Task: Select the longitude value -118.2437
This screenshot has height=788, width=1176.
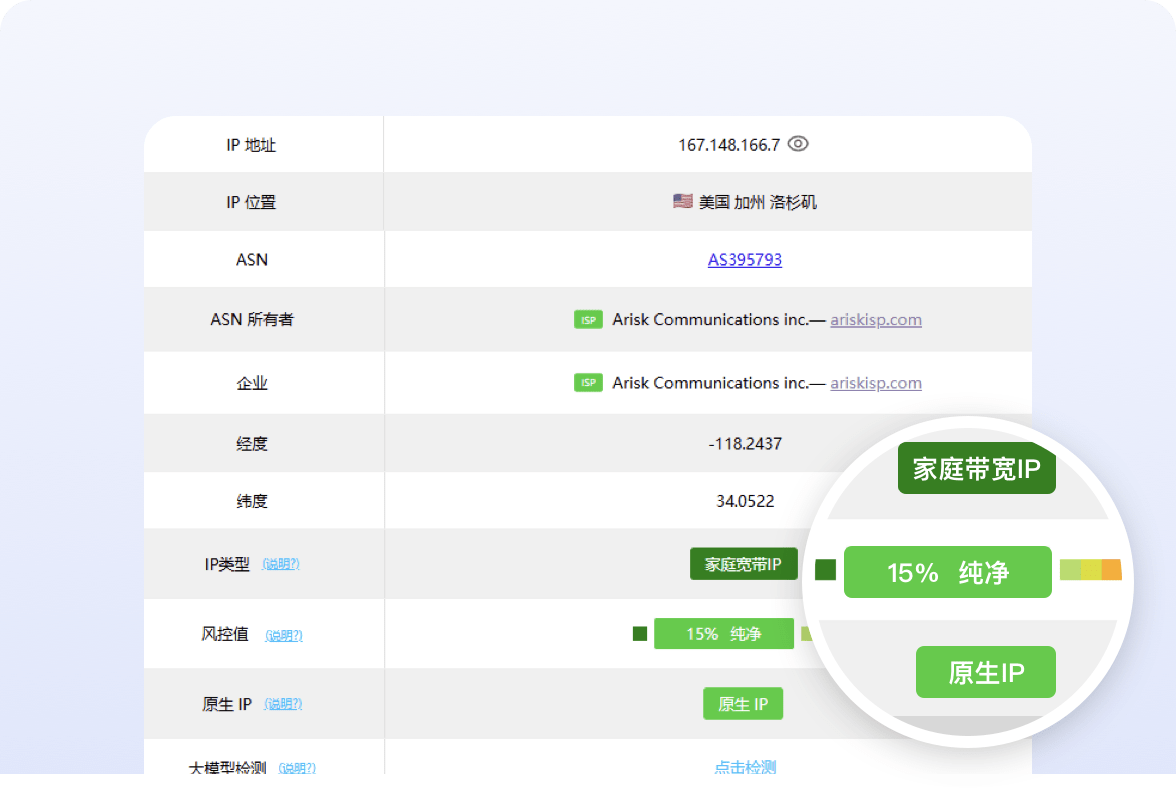Action: tap(745, 444)
